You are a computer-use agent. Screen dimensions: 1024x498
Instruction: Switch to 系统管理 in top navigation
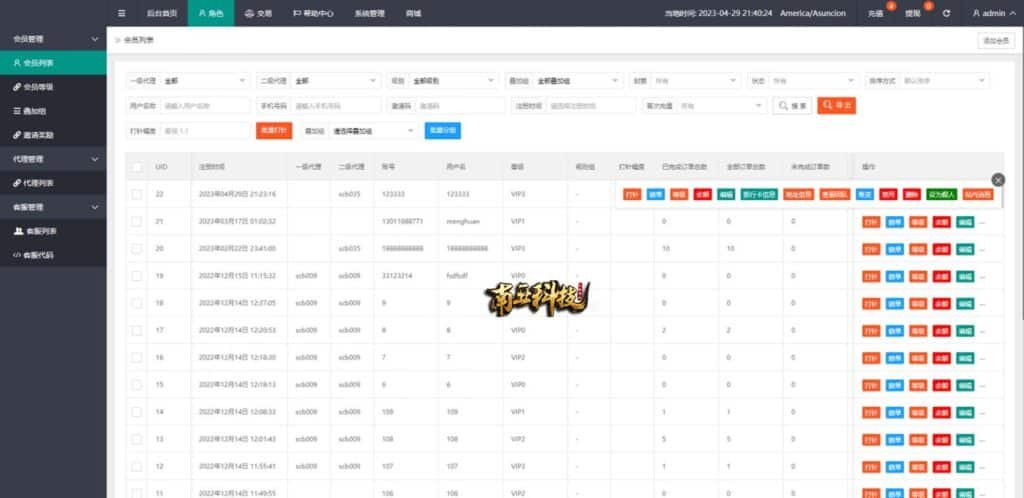pyautogui.click(x=369, y=13)
